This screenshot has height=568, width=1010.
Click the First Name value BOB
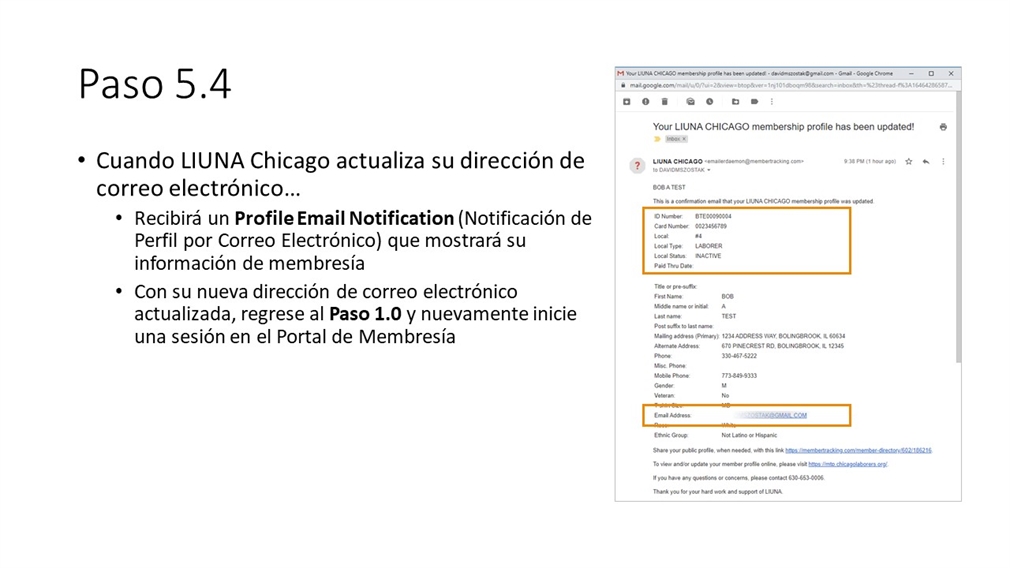click(727, 296)
